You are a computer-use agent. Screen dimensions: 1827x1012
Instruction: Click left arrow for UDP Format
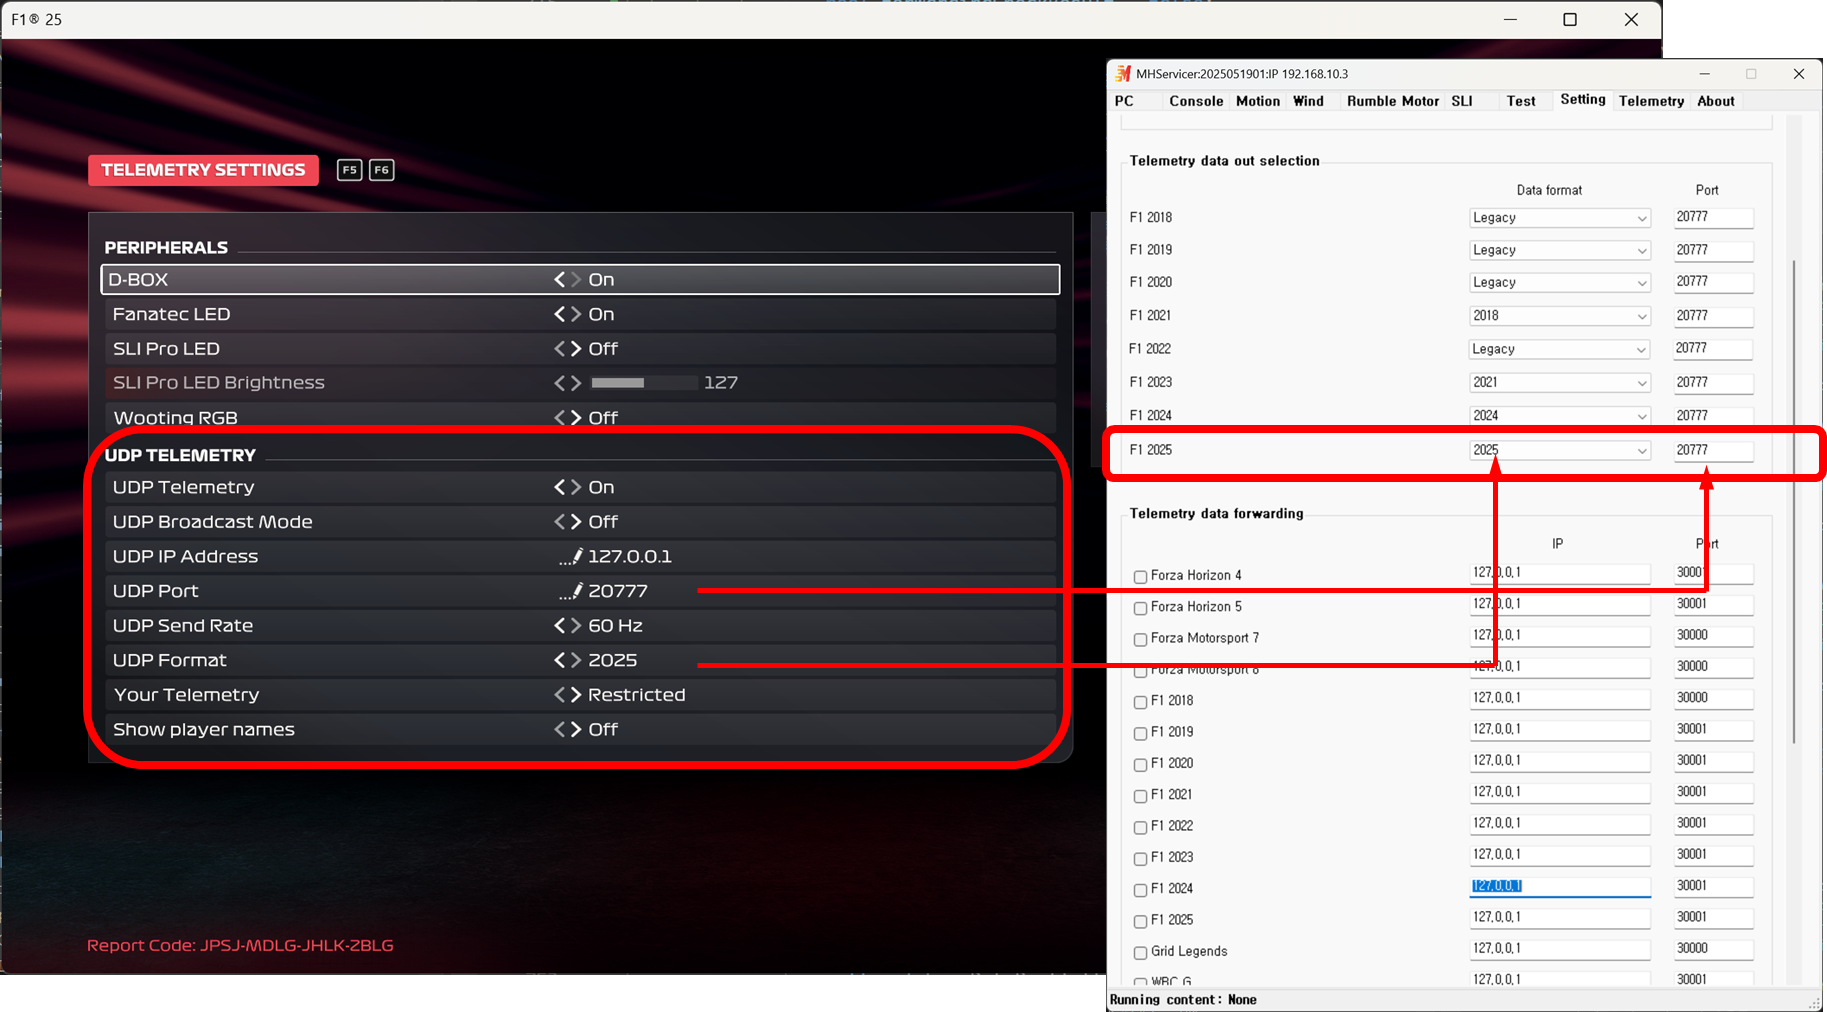tap(560, 660)
